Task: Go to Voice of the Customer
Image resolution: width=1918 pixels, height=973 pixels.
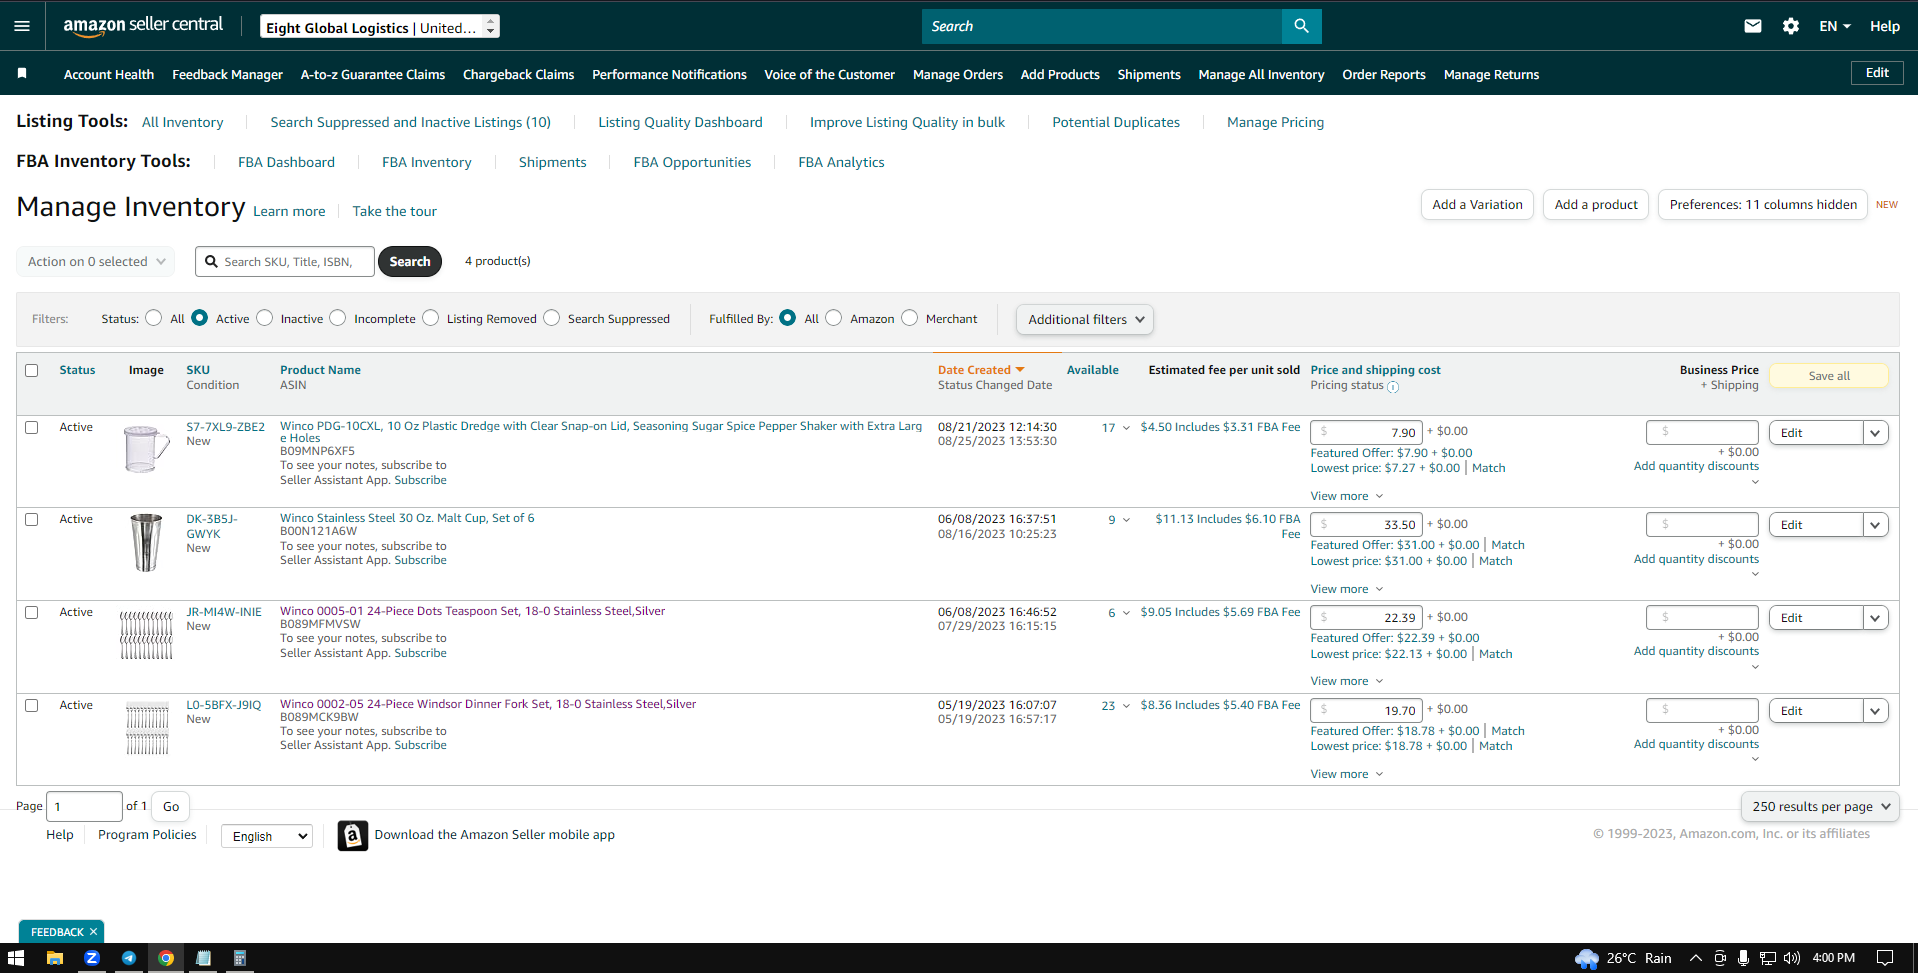Action: (x=829, y=74)
